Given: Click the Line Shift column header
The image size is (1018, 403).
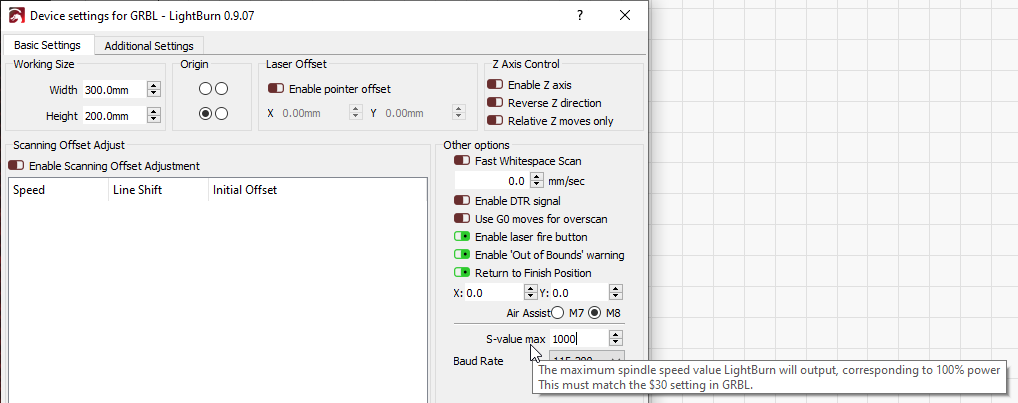Looking at the screenshot, I should pyautogui.click(x=158, y=190).
